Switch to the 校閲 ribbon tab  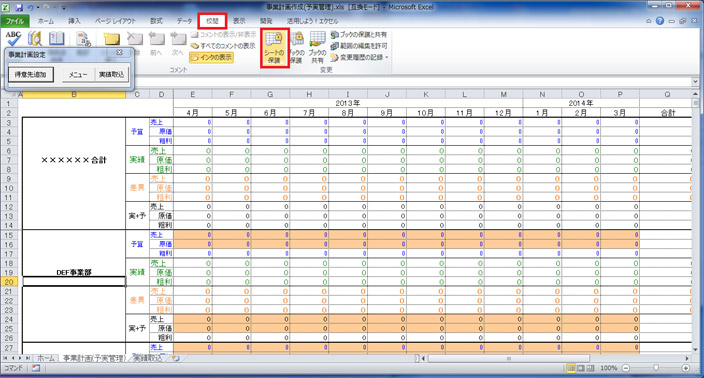point(212,21)
